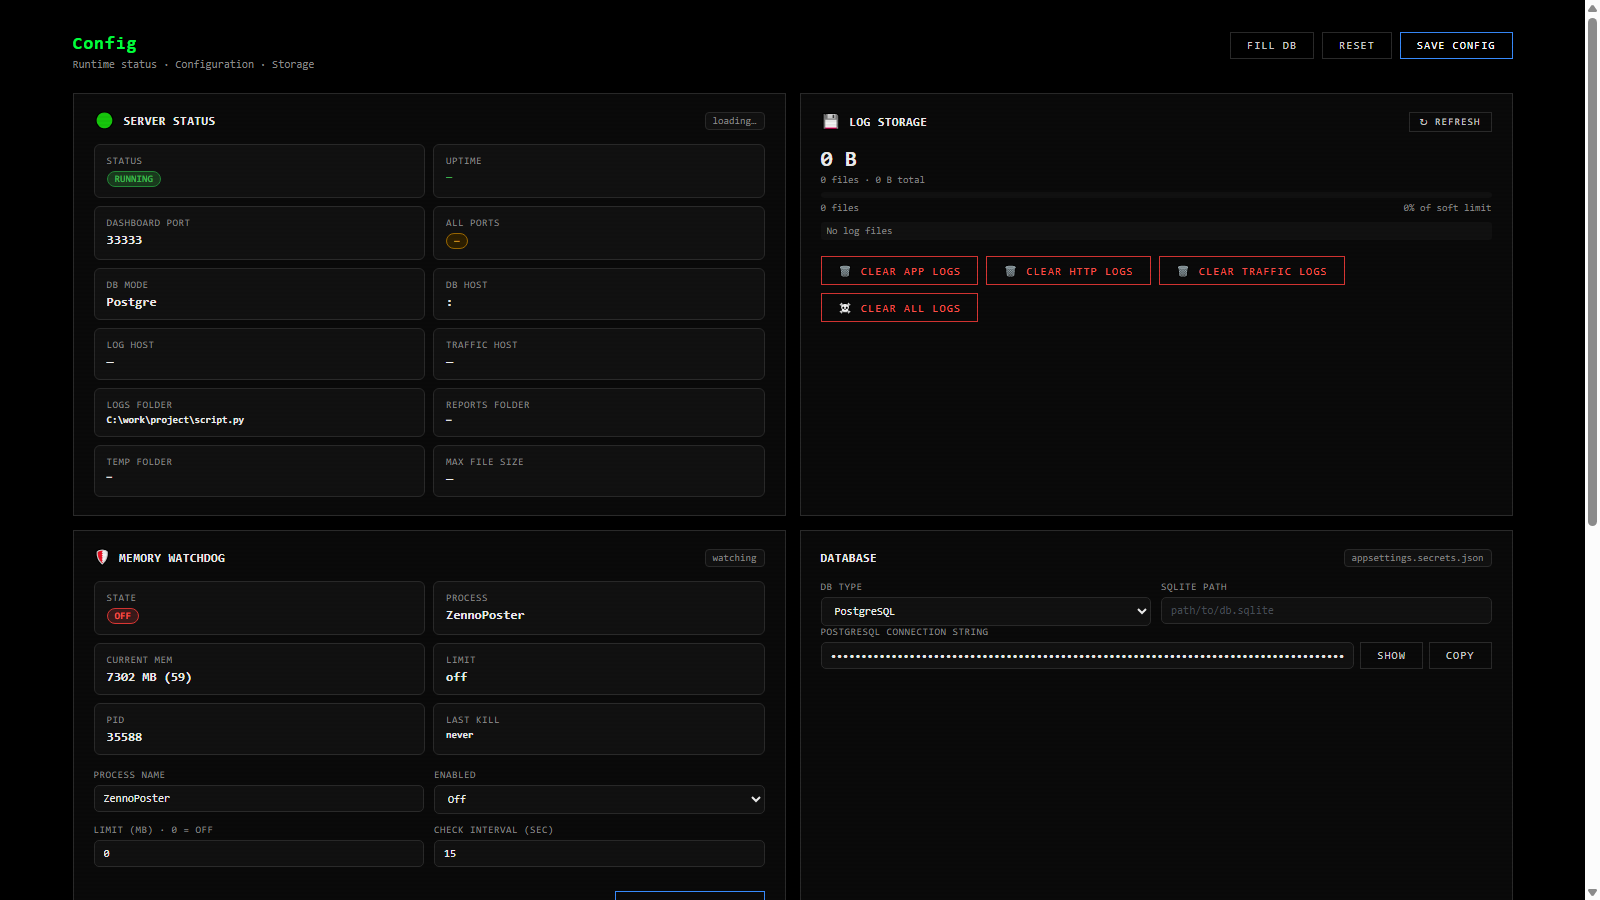This screenshot has width=1600, height=900.
Task: Click the 0% of soft limit text
Action: (1447, 208)
